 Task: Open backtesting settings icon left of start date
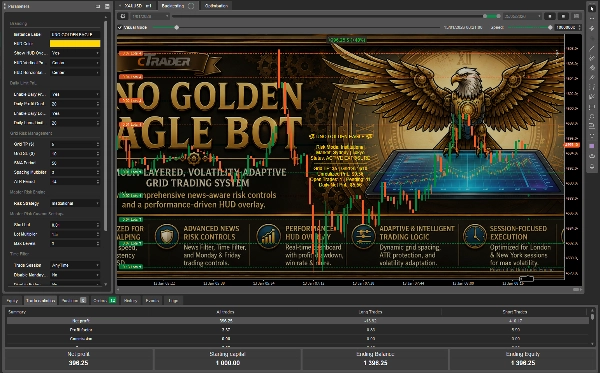tap(122, 16)
